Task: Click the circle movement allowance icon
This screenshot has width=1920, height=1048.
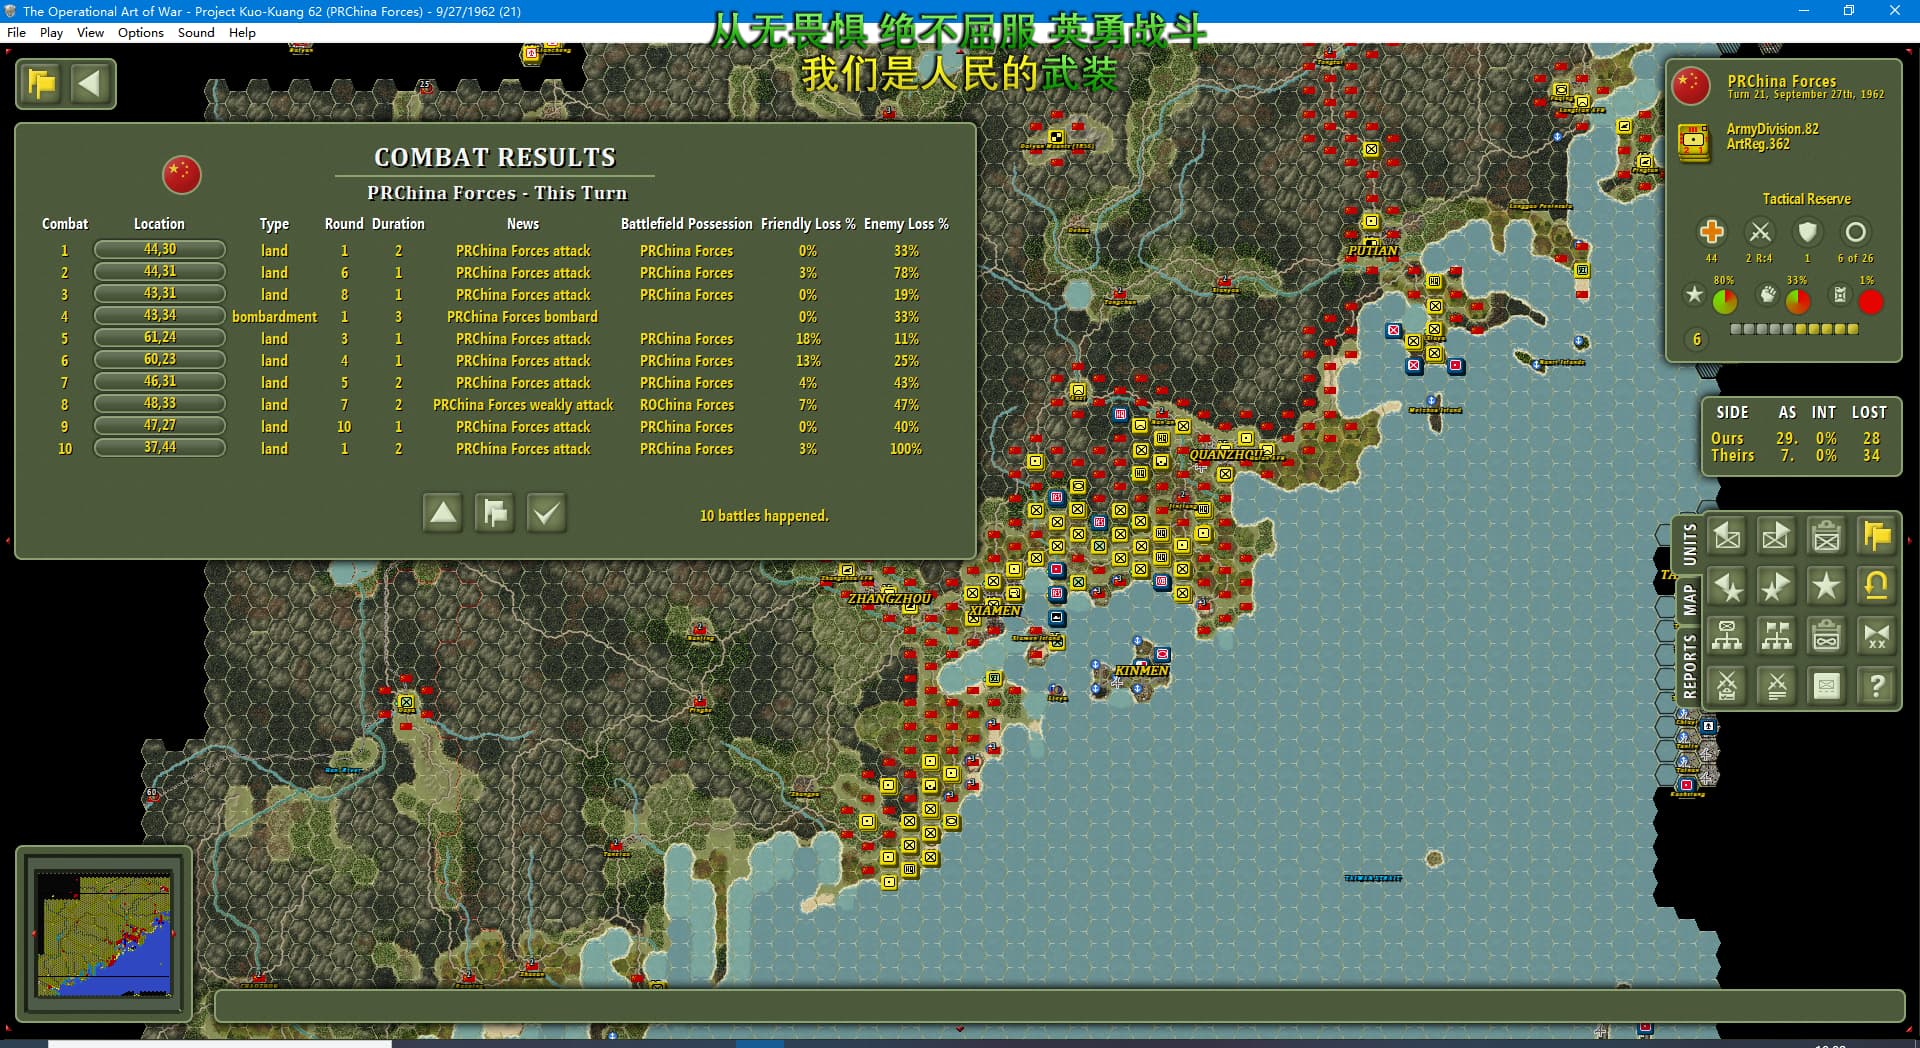Action: coord(1855,232)
